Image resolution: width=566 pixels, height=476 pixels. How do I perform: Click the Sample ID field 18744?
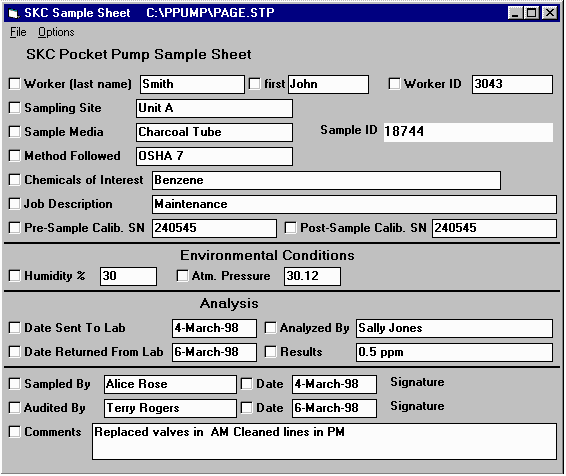(x=468, y=132)
